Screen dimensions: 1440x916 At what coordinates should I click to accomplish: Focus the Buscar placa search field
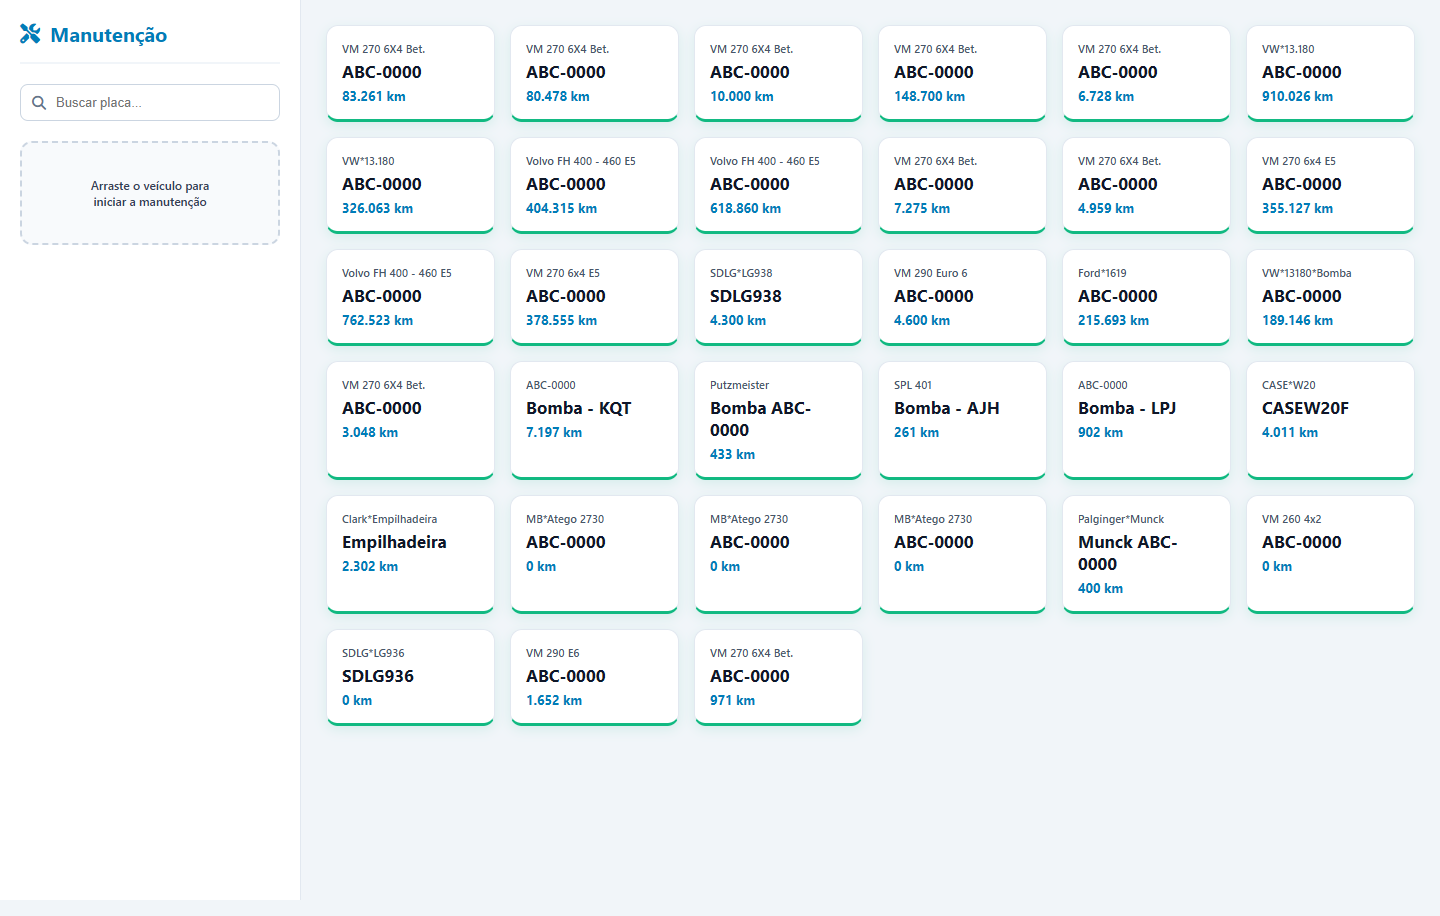[150, 103]
